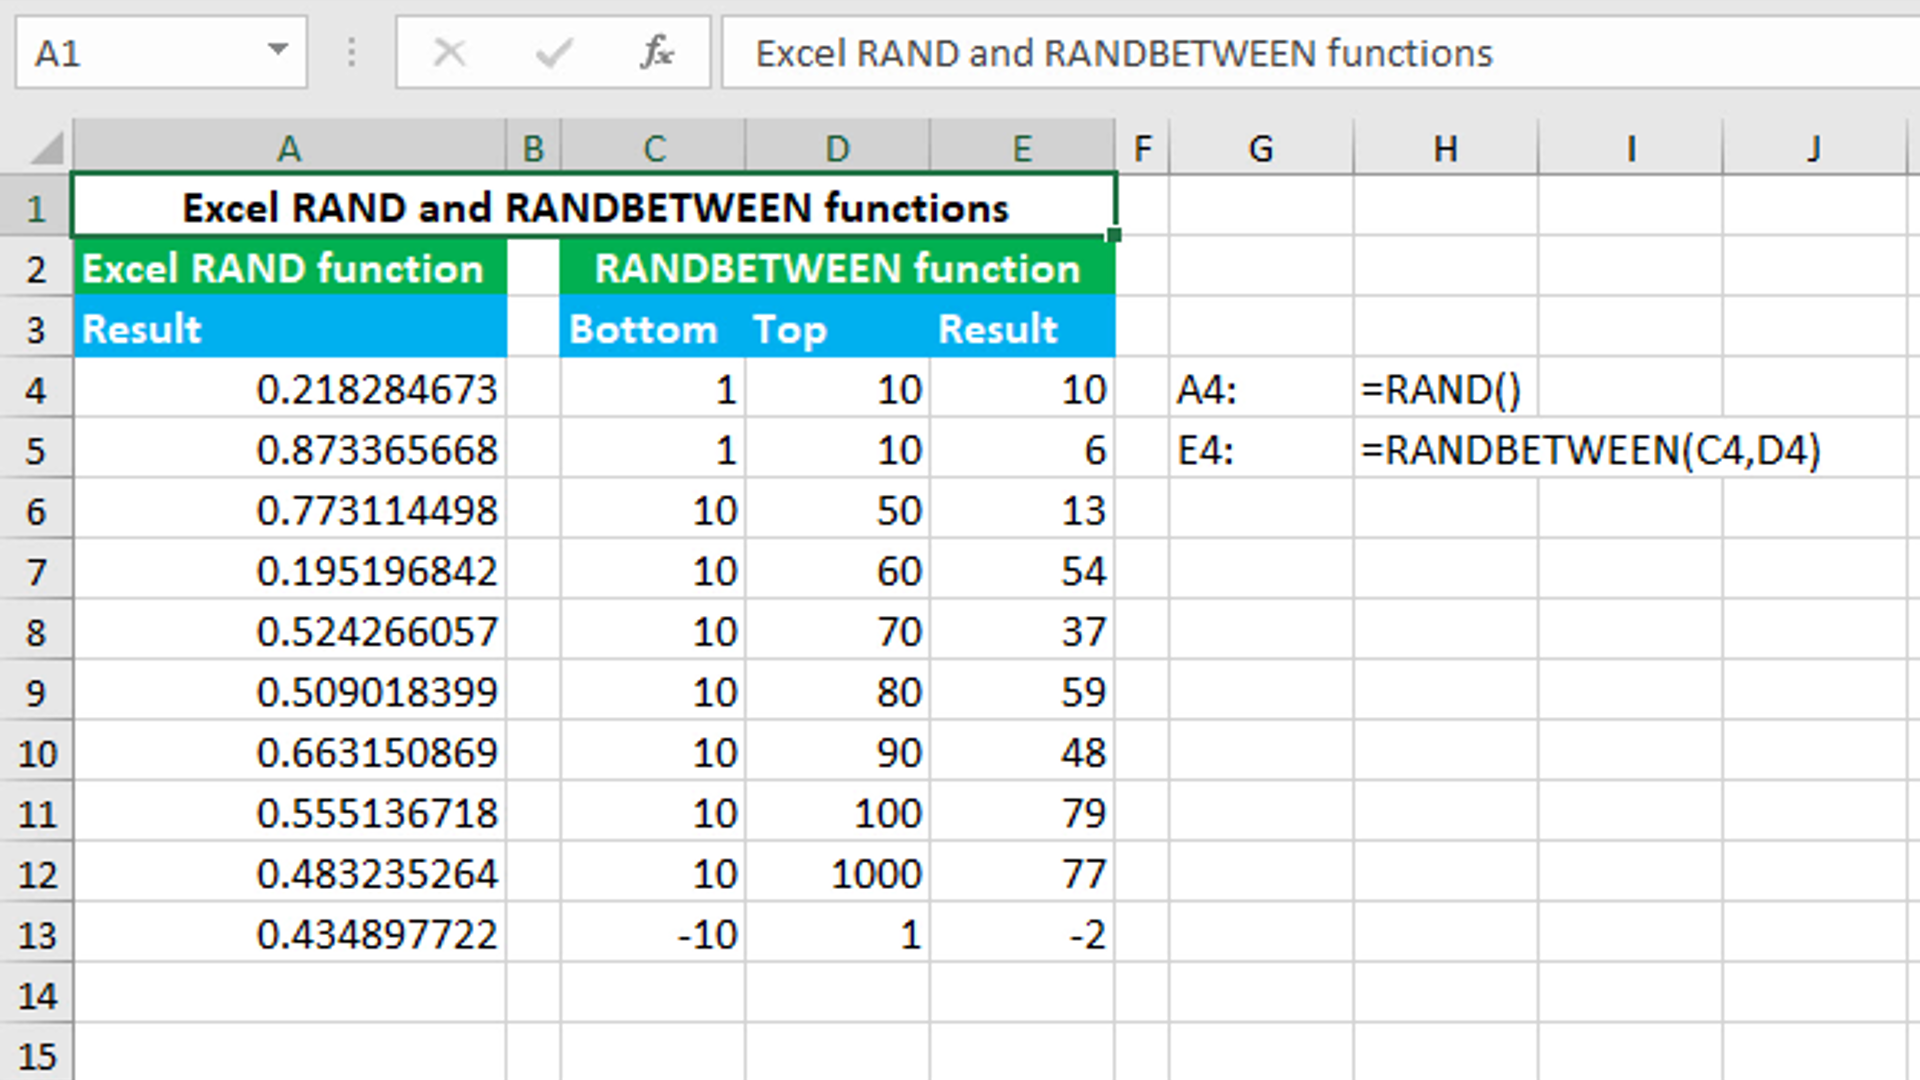
Task: Select Top value 100 in row 11
Action: 837,814
